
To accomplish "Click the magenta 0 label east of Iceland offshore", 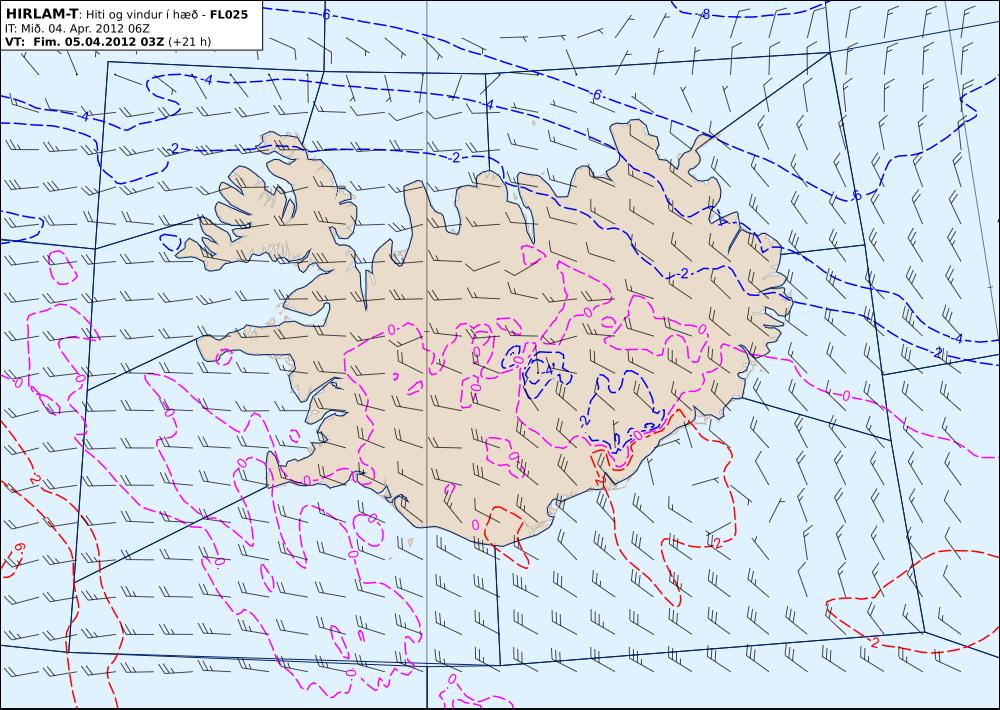I will (846, 396).
